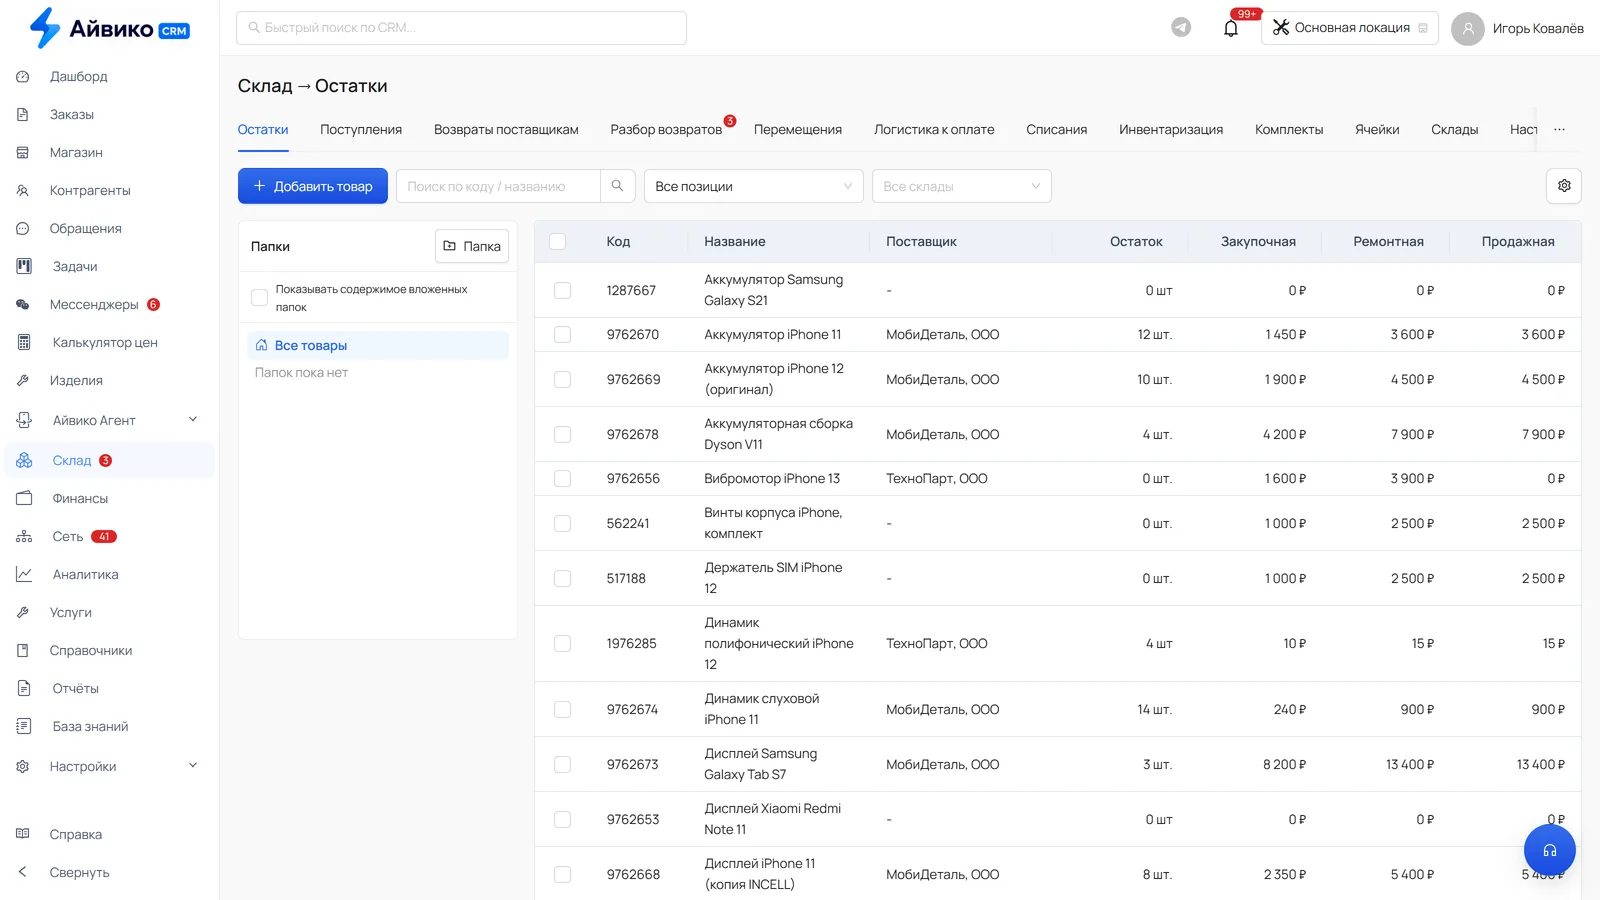Viewport: 1600px width, 900px height.
Task: Open the notifications bell
Action: tap(1231, 28)
